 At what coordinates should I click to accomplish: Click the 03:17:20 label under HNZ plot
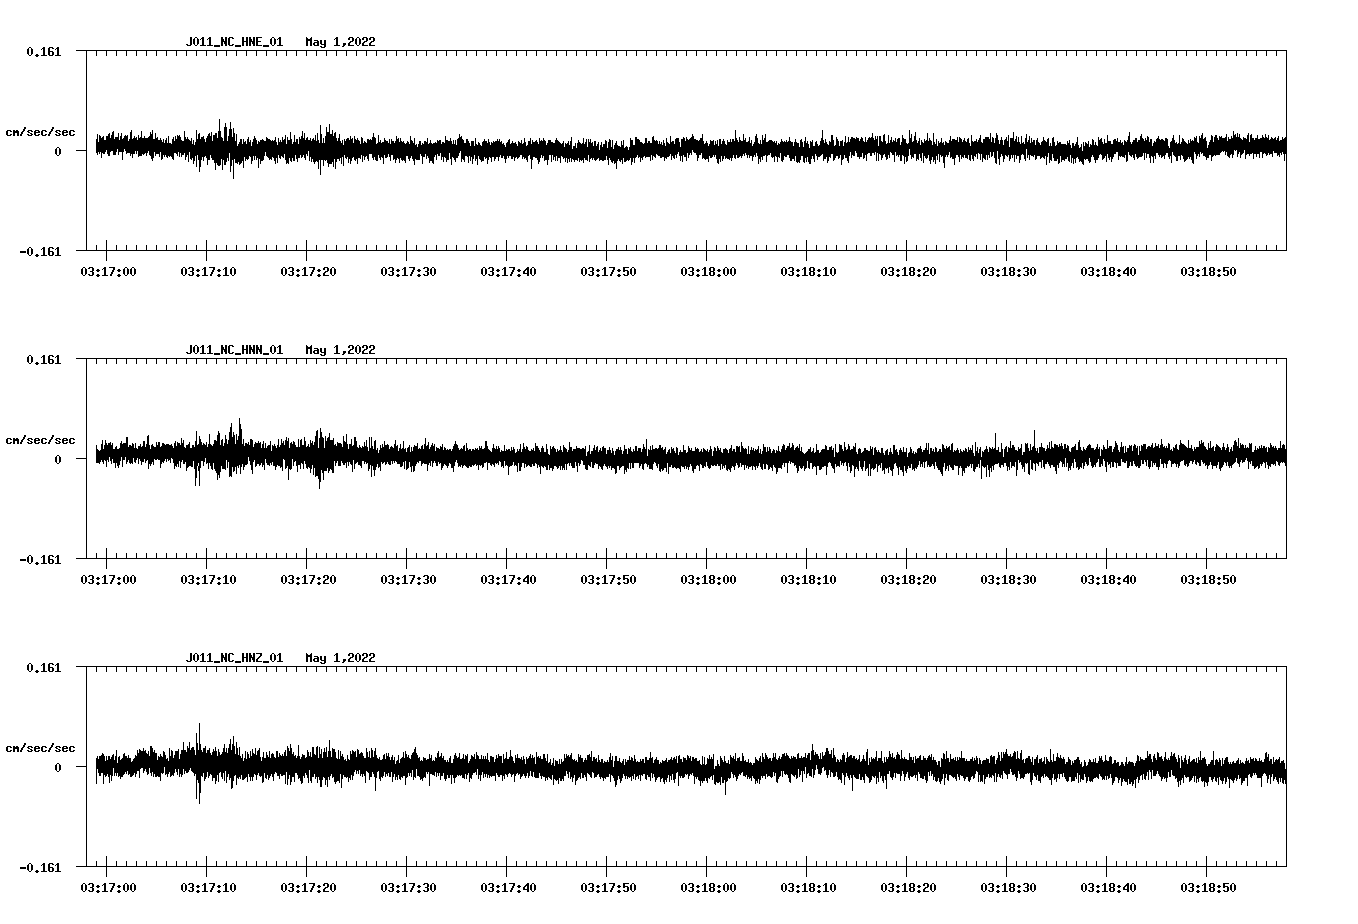click(x=308, y=888)
